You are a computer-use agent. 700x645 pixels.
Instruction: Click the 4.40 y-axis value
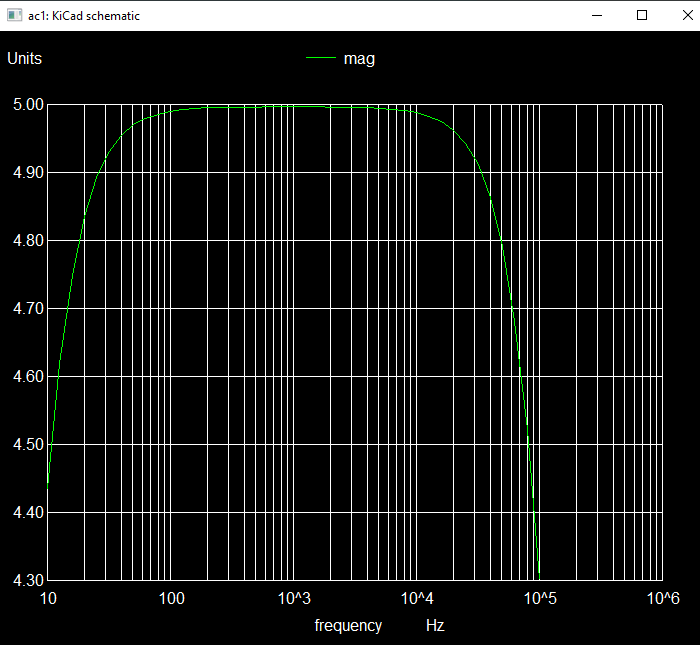pos(29,512)
